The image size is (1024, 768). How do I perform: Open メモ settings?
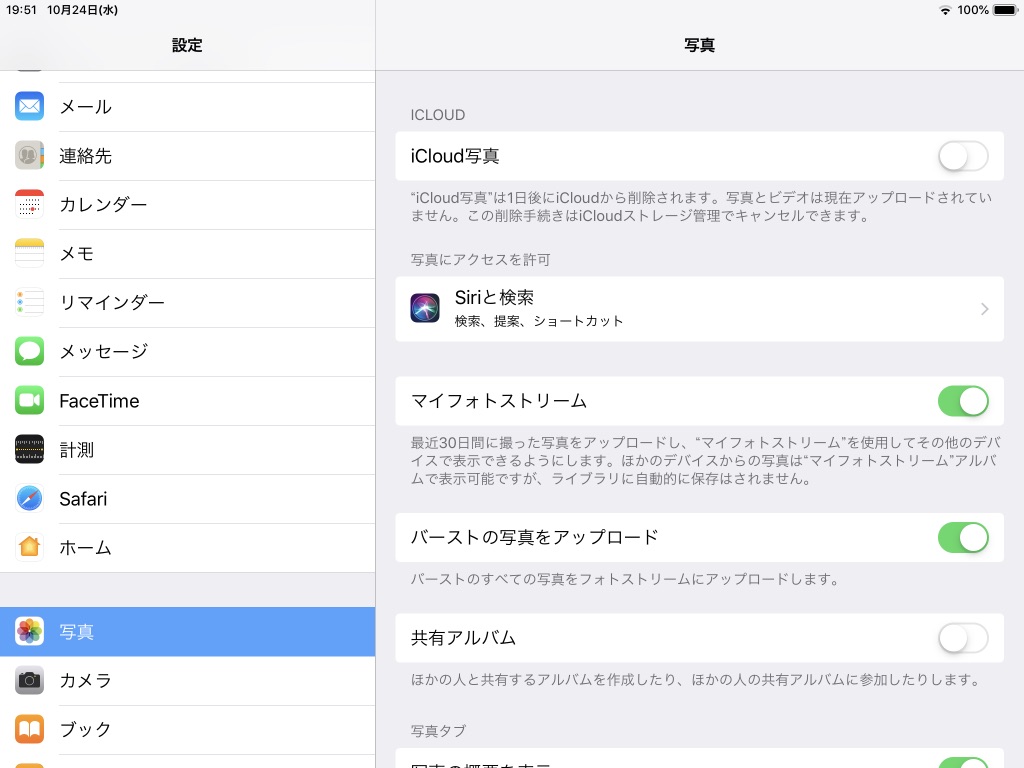(187, 254)
